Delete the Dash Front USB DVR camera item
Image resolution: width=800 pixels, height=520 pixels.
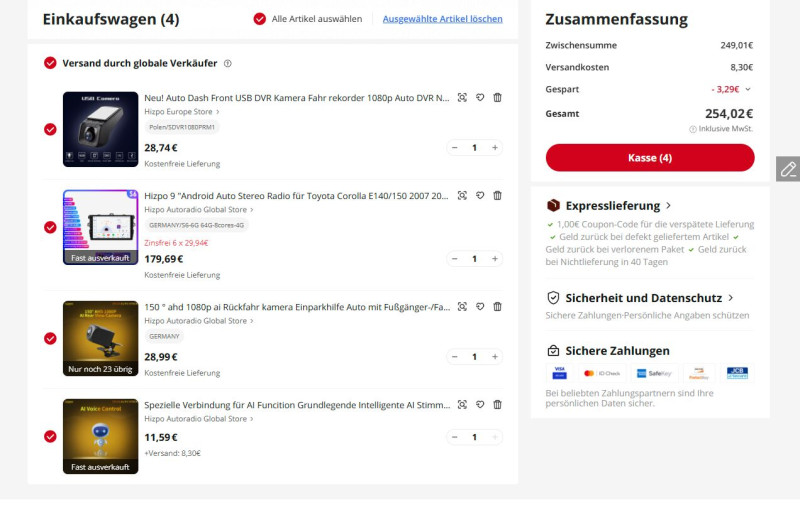[x=498, y=97]
